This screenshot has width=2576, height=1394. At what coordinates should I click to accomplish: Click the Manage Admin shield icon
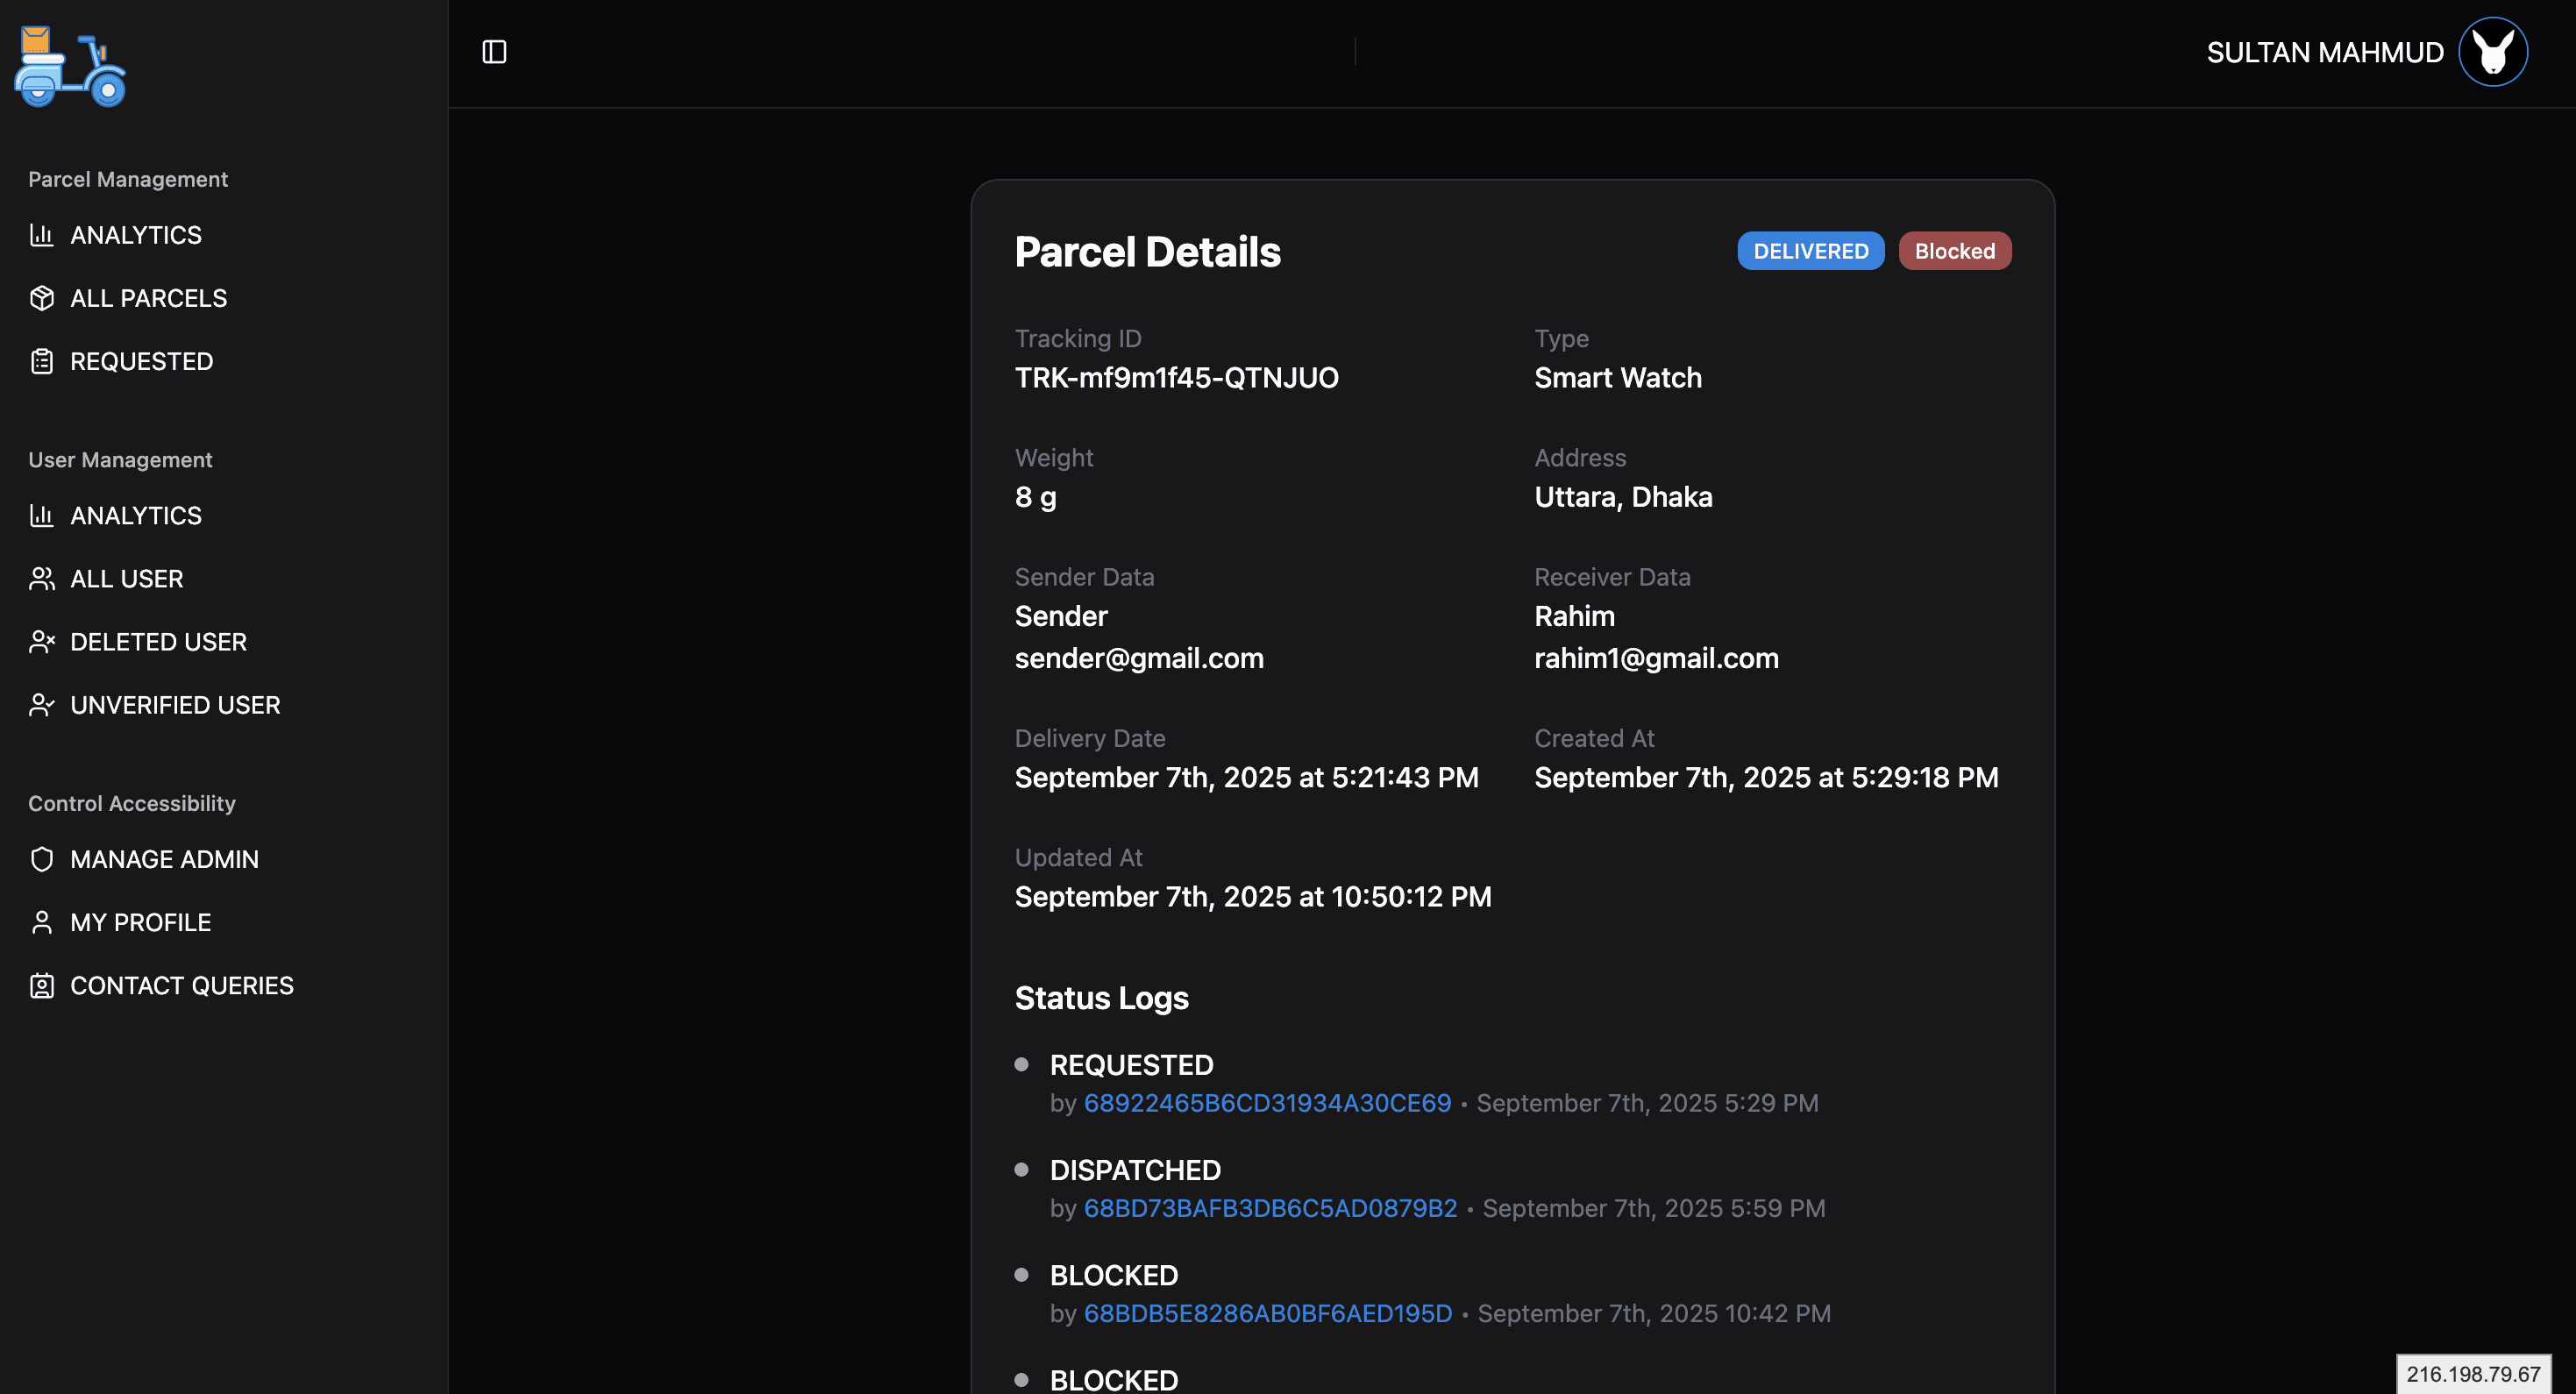[x=41, y=858]
